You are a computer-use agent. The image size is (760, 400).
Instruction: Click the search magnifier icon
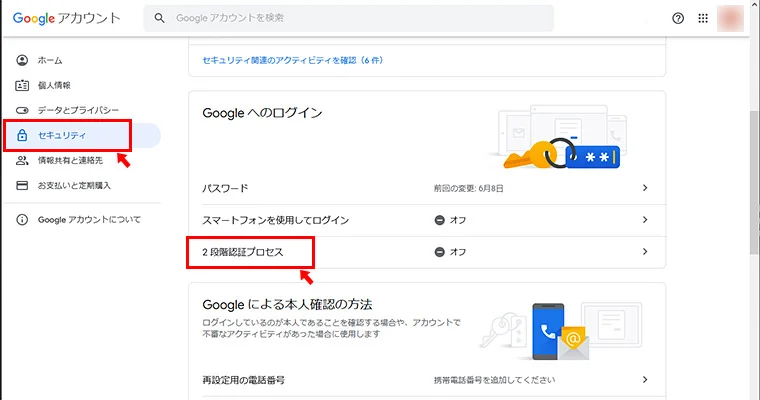pyautogui.click(x=159, y=18)
